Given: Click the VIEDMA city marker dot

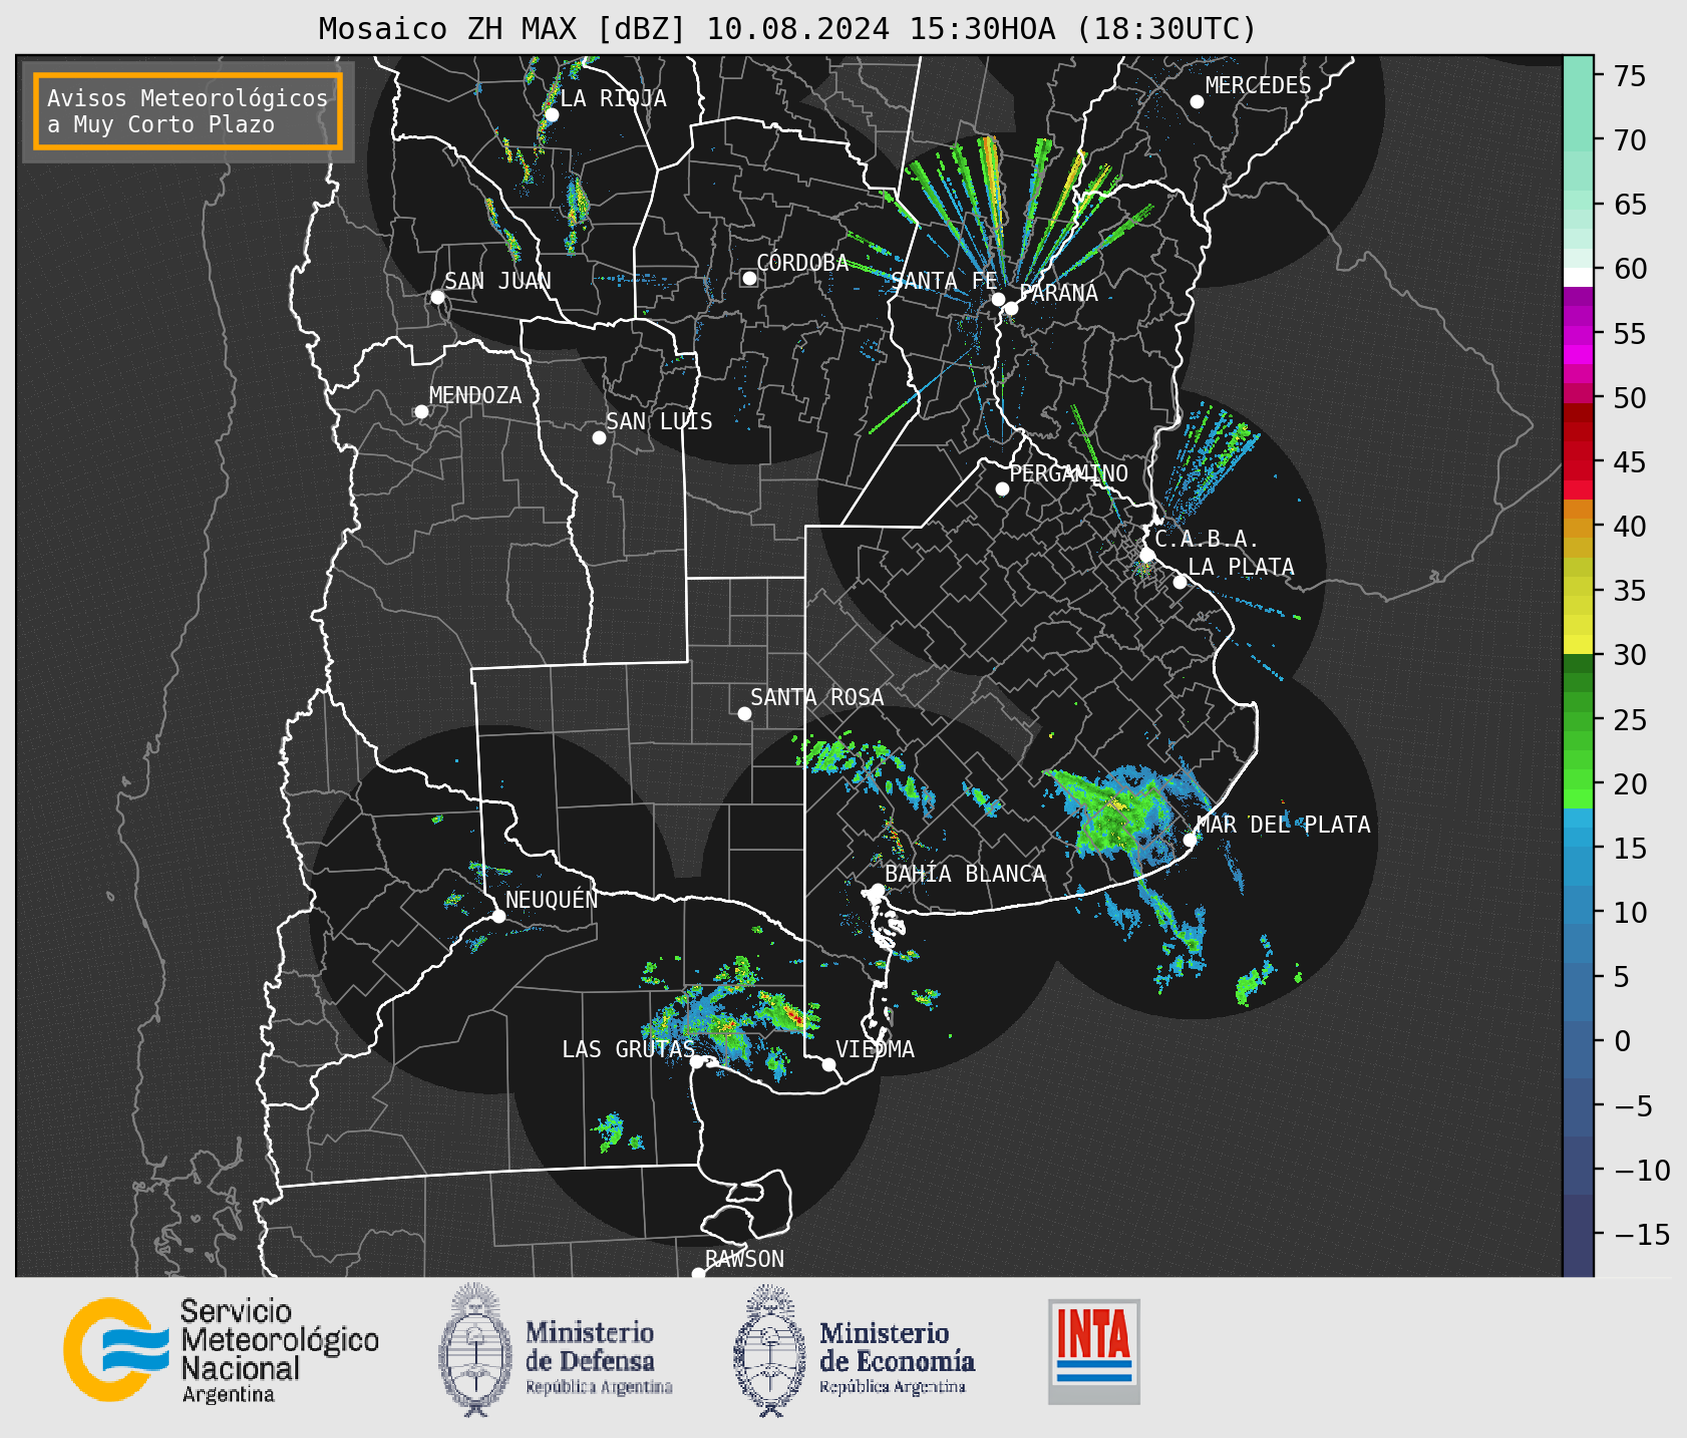Looking at the screenshot, I should [x=829, y=1065].
